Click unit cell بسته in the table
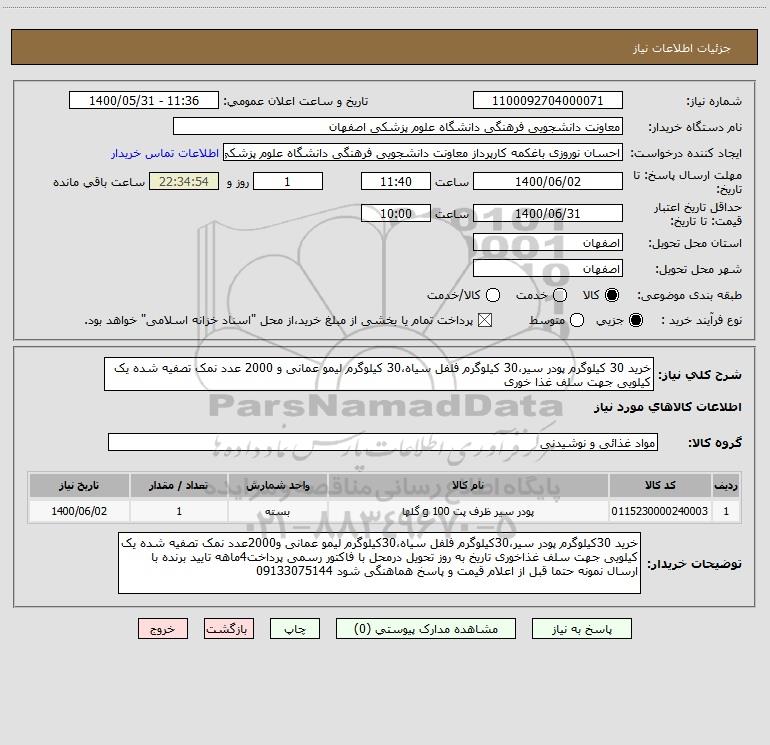 pyautogui.click(x=277, y=511)
